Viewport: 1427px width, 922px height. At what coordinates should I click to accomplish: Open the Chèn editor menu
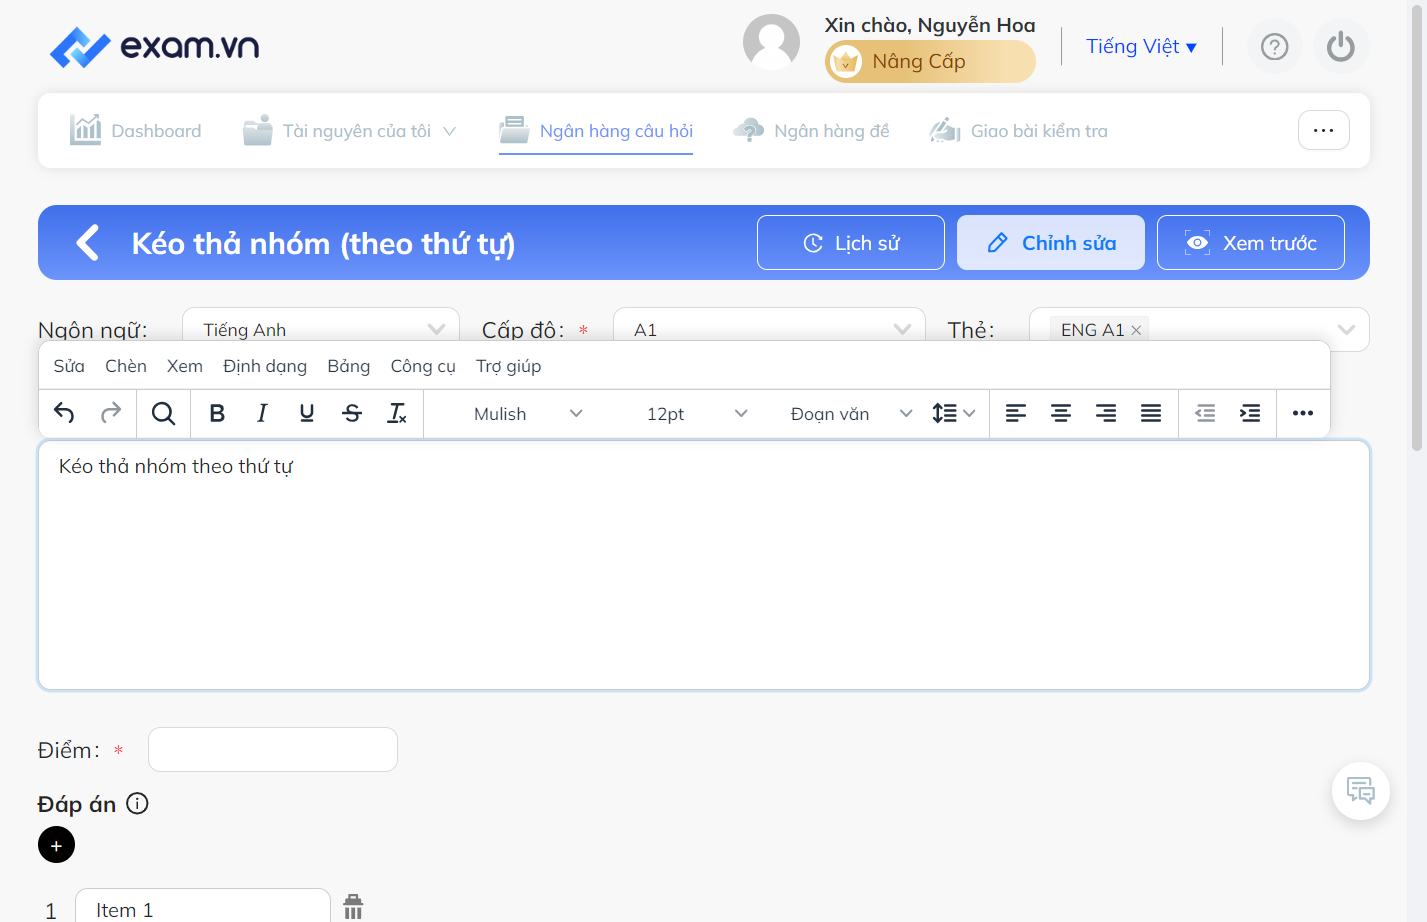pos(126,366)
